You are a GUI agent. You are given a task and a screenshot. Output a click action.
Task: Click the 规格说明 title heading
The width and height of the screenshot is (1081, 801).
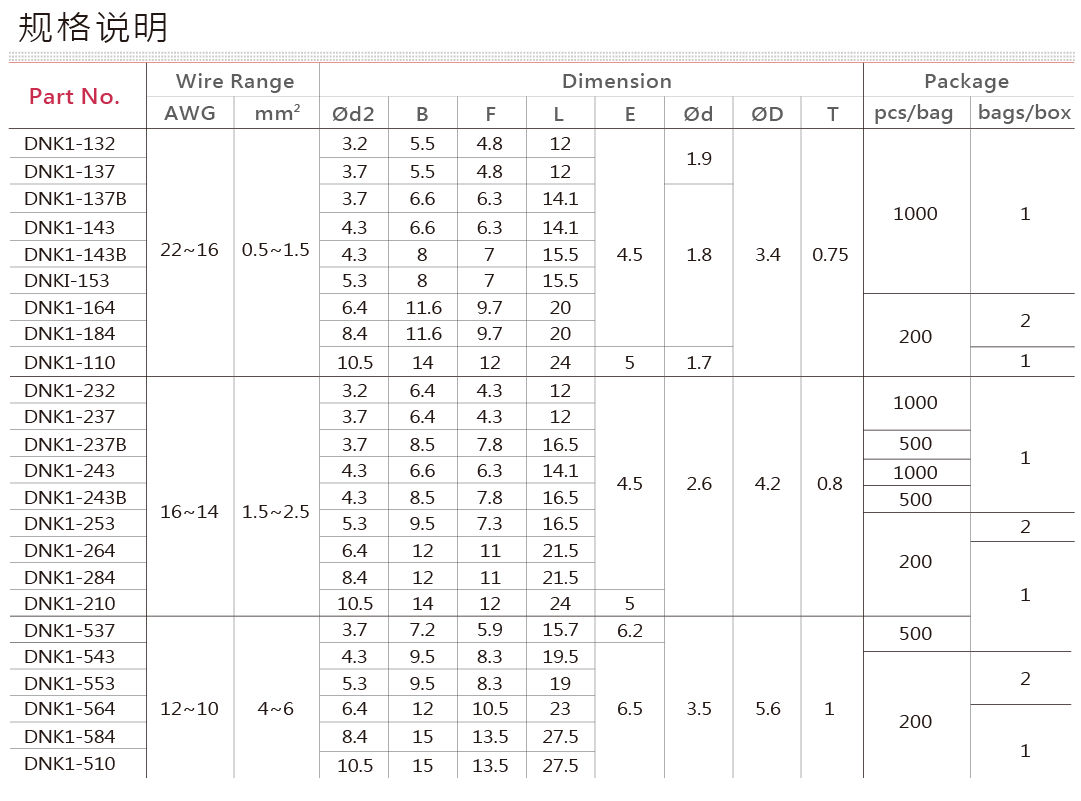[94, 27]
